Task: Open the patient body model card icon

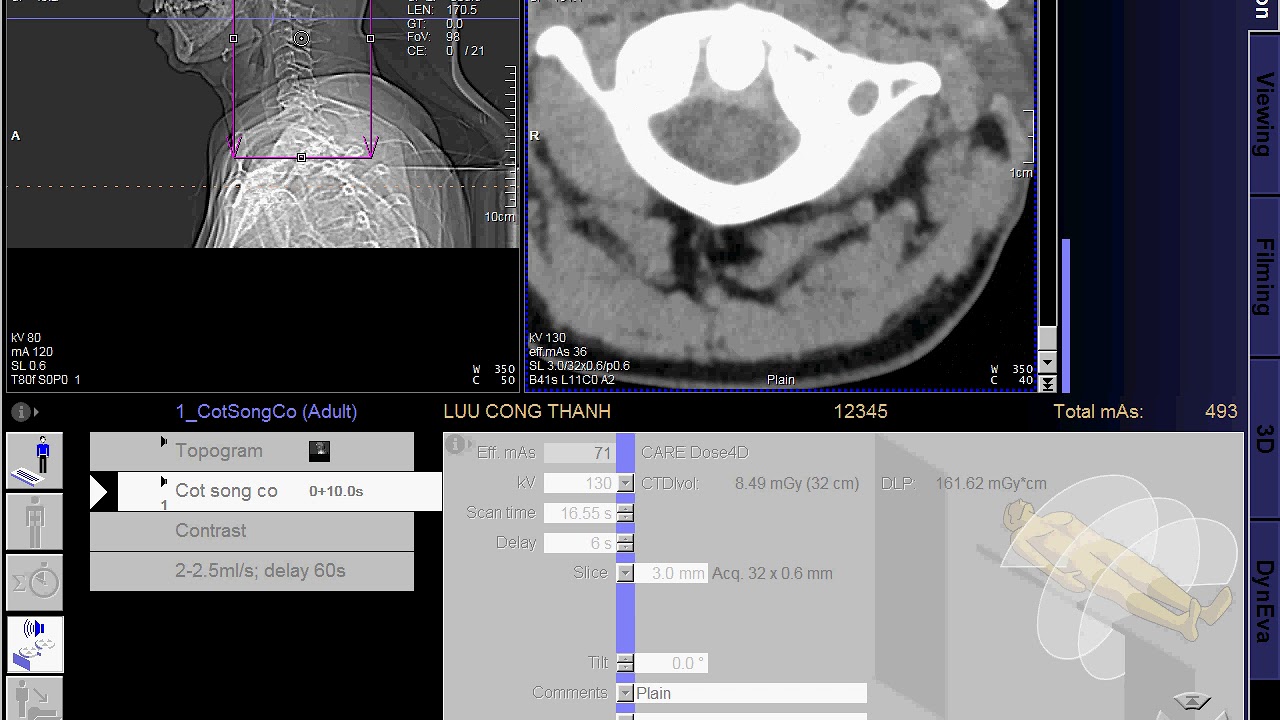Action: tap(35, 521)
